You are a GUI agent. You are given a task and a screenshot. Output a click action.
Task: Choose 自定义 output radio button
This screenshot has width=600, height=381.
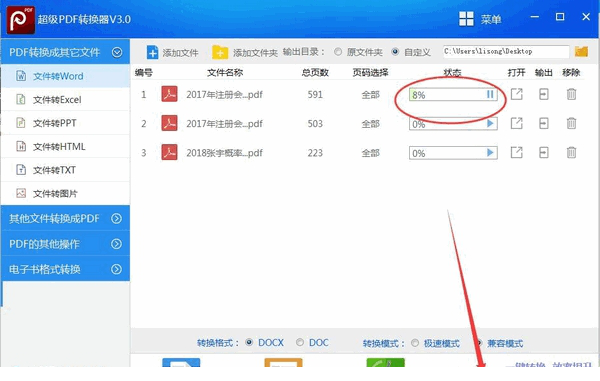click(x=395, y=52)
